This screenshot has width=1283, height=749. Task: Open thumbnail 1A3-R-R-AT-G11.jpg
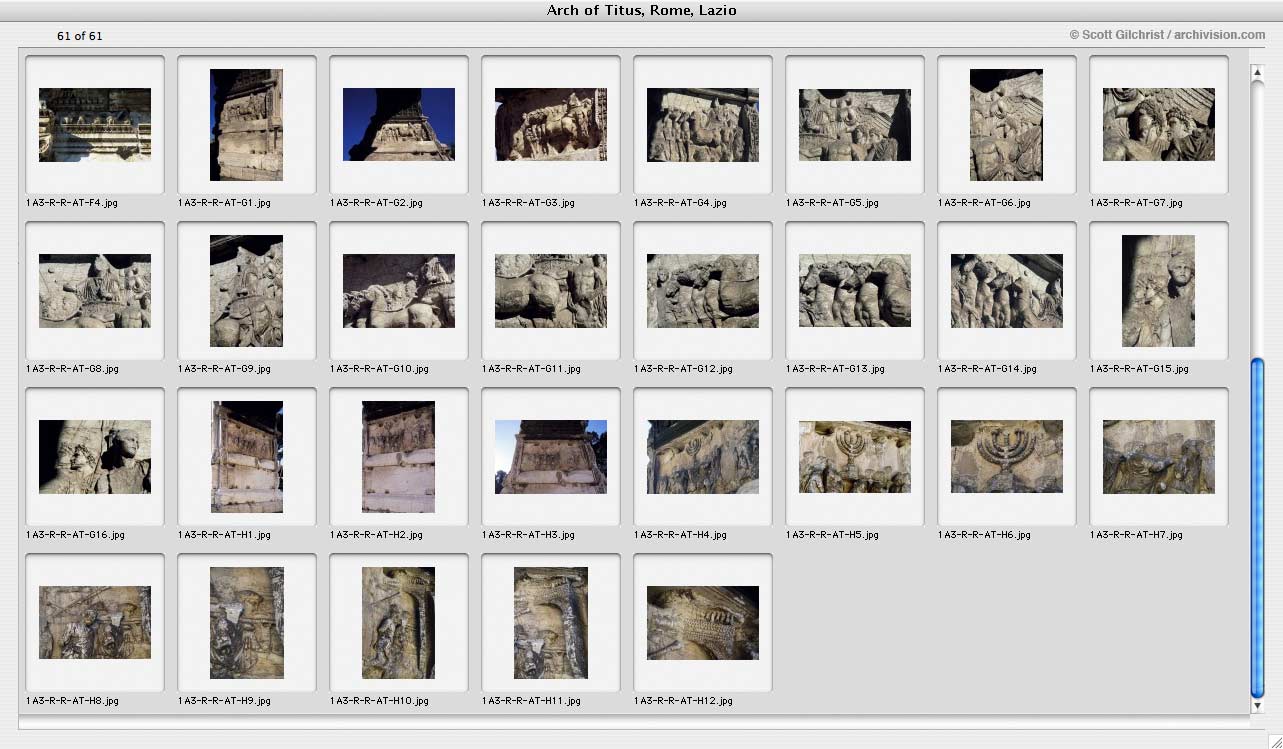click(x=551, y=291)
